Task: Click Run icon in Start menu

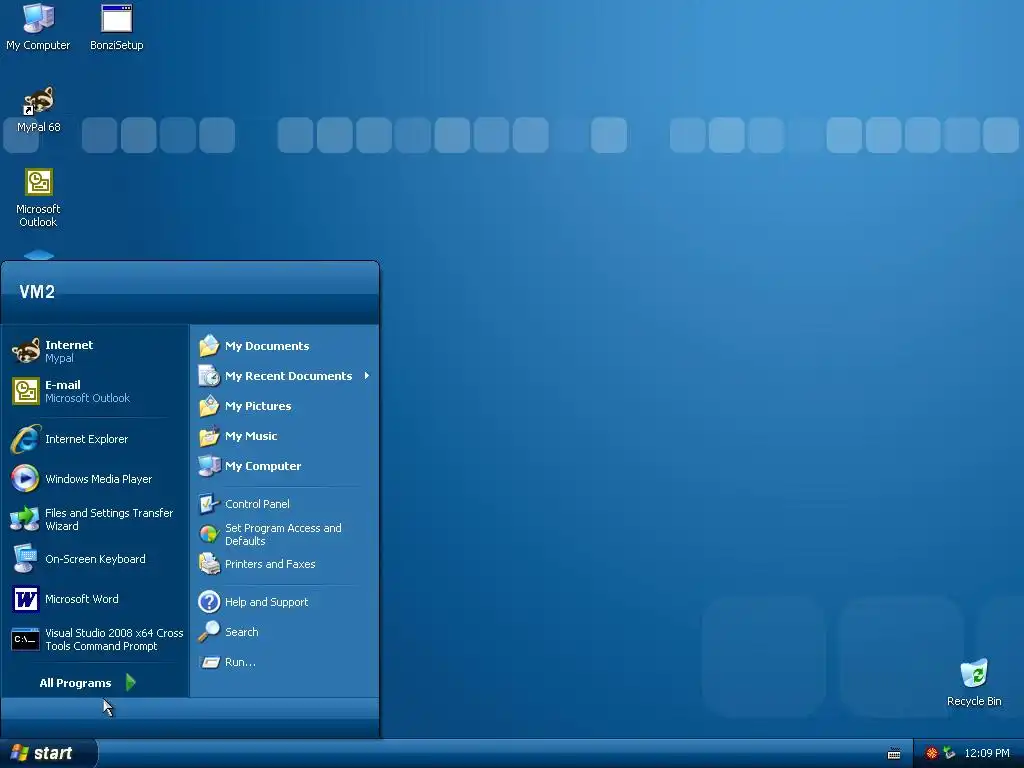Action: [209, 662]
